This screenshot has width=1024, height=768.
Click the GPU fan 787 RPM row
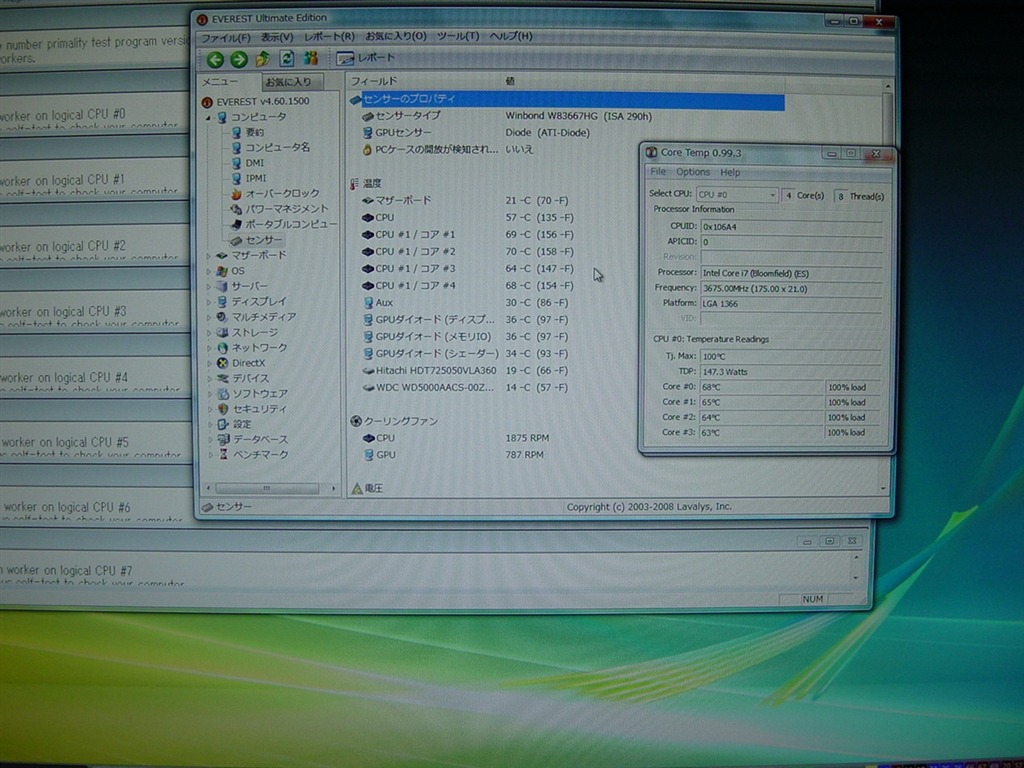pos(454,455)
